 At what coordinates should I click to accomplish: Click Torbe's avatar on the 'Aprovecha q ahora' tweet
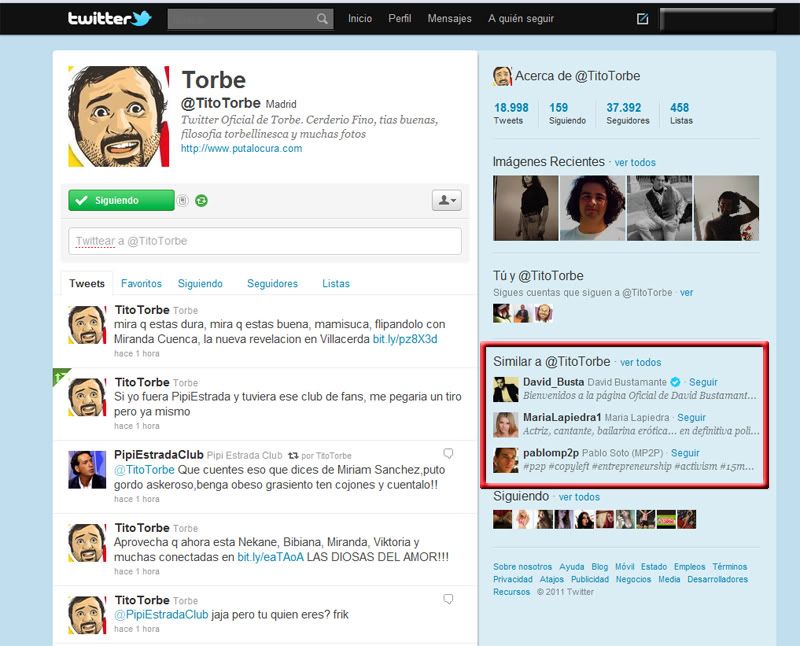87,542
